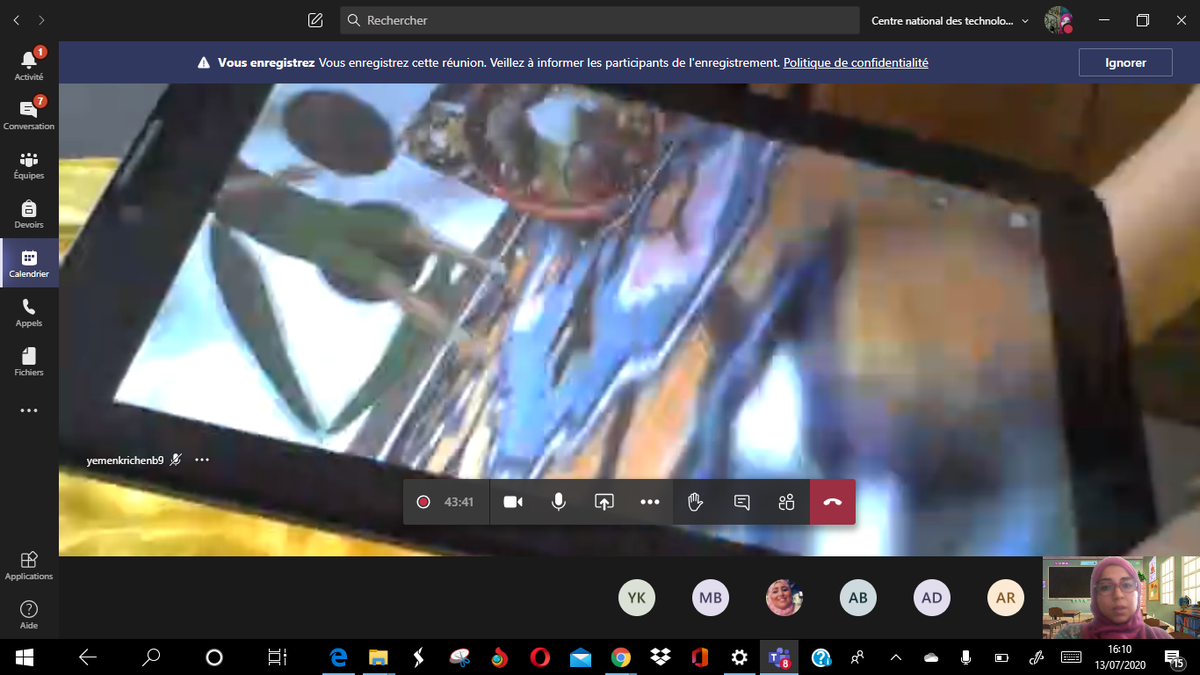This screenshot has height=675, width=1200.
Task: Click the recording timer indicator 43:41
Action: (x=446, y=502)
